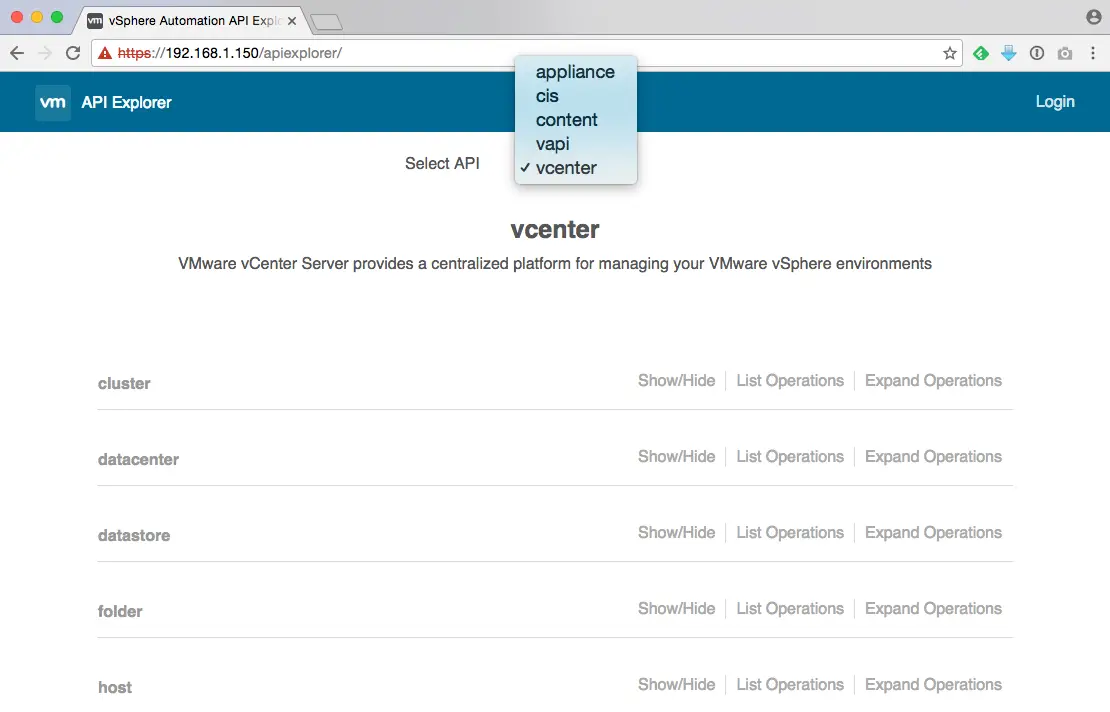Click Show/Hide for folder
Image resolution: width=1110 pixels, height=712 pixels.
click(x=676, y=609)
